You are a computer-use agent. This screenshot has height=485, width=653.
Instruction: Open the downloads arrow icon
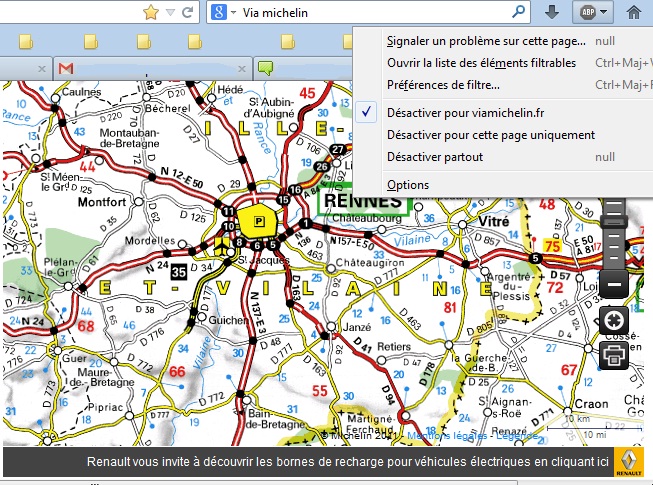552,12
